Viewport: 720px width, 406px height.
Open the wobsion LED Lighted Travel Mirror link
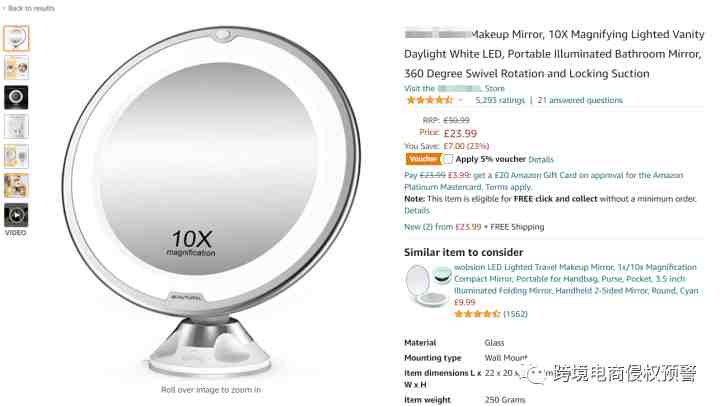[x=576, y=279]
